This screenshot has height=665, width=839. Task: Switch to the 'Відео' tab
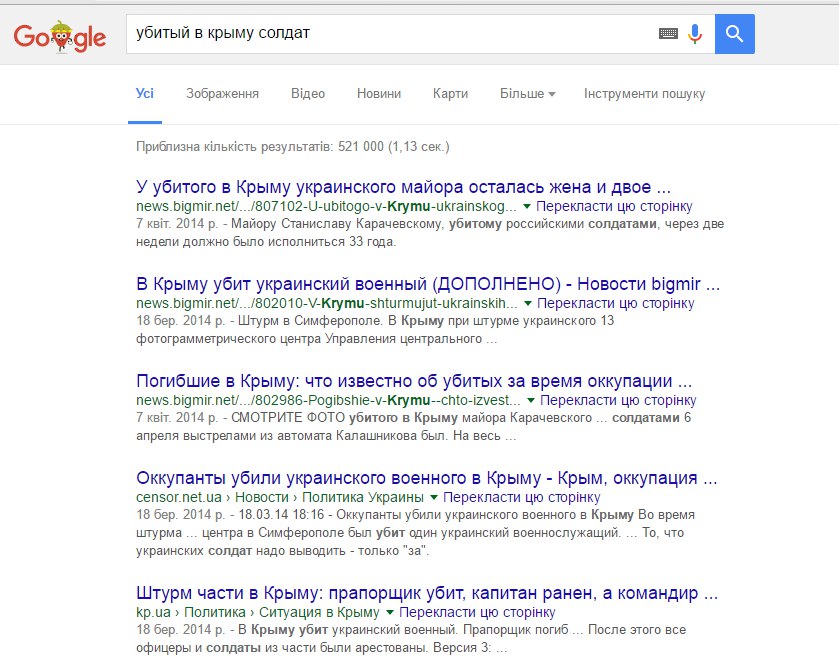tap(308, 94)
